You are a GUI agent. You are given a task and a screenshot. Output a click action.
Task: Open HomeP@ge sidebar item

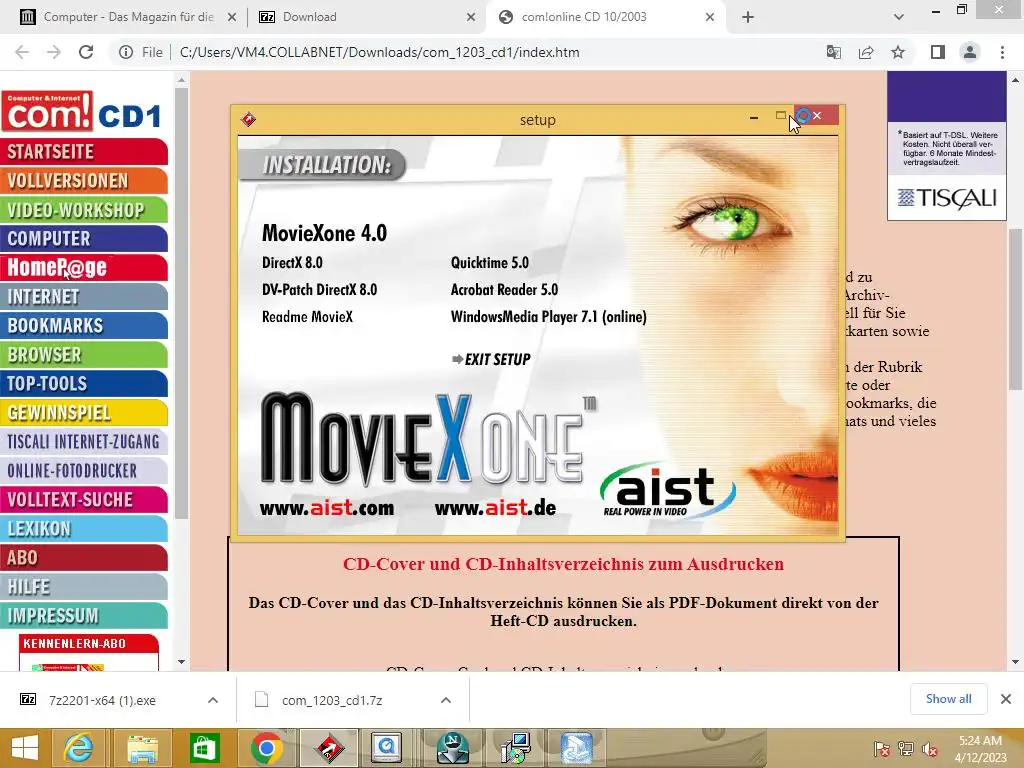point(84,268)
